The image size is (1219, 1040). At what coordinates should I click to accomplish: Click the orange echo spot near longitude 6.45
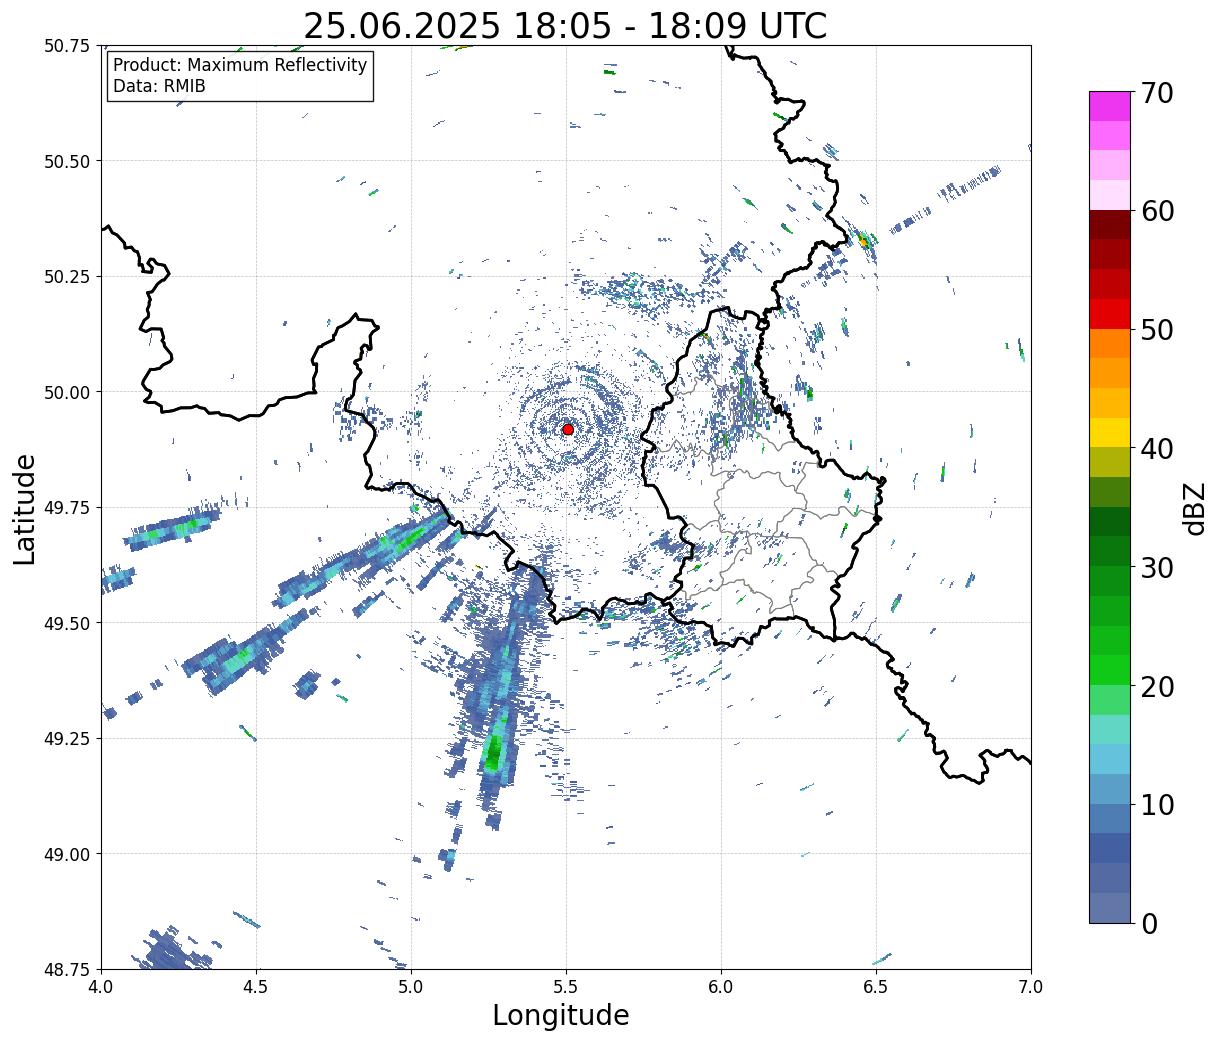pyautogui.click(x=863, y=241)
